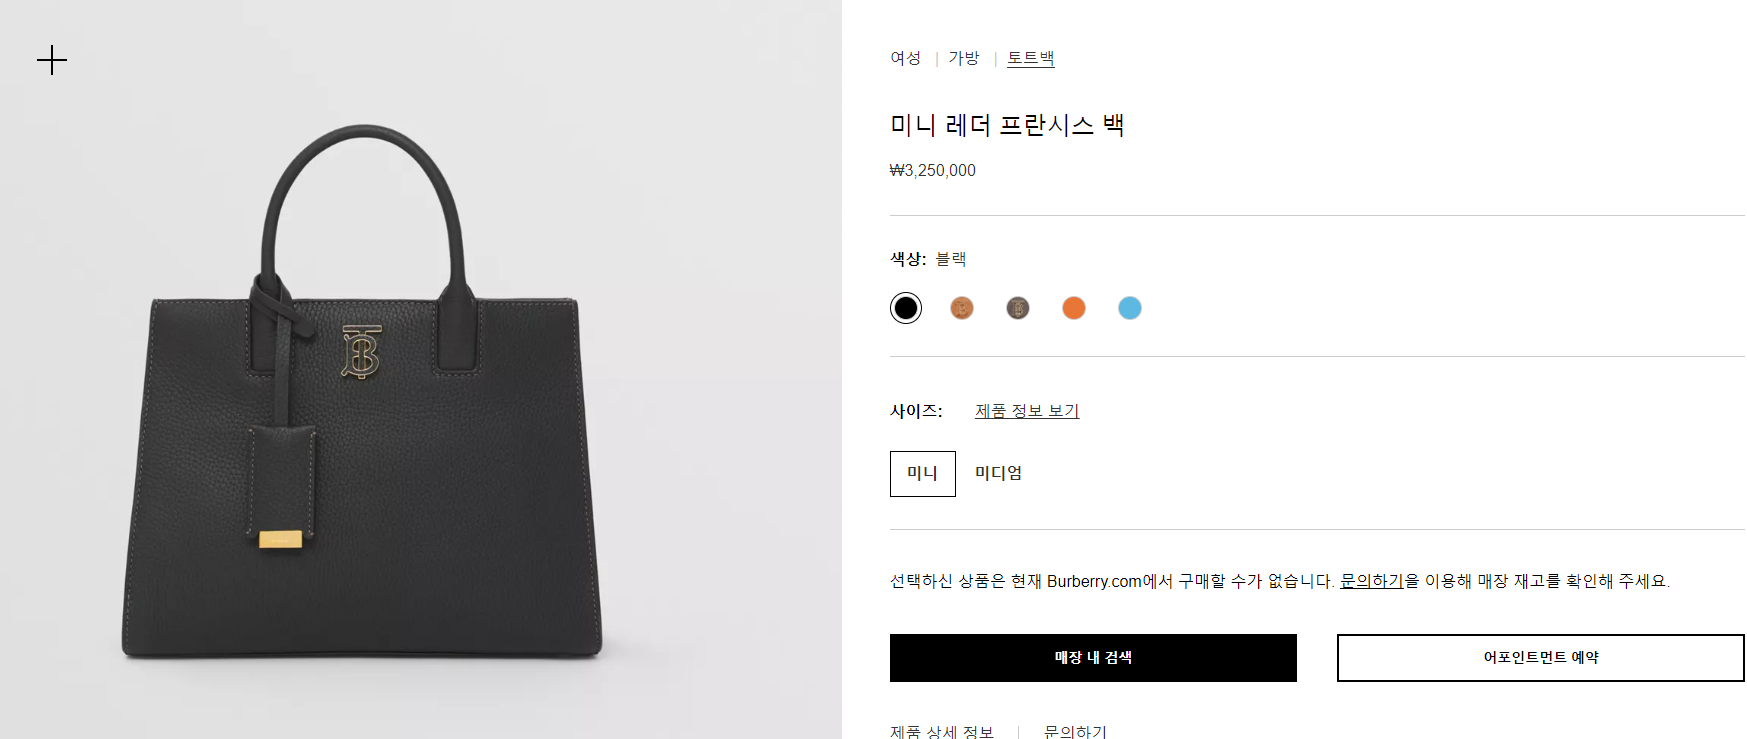
Task: Select the 미니 size option
Action: 923,474
